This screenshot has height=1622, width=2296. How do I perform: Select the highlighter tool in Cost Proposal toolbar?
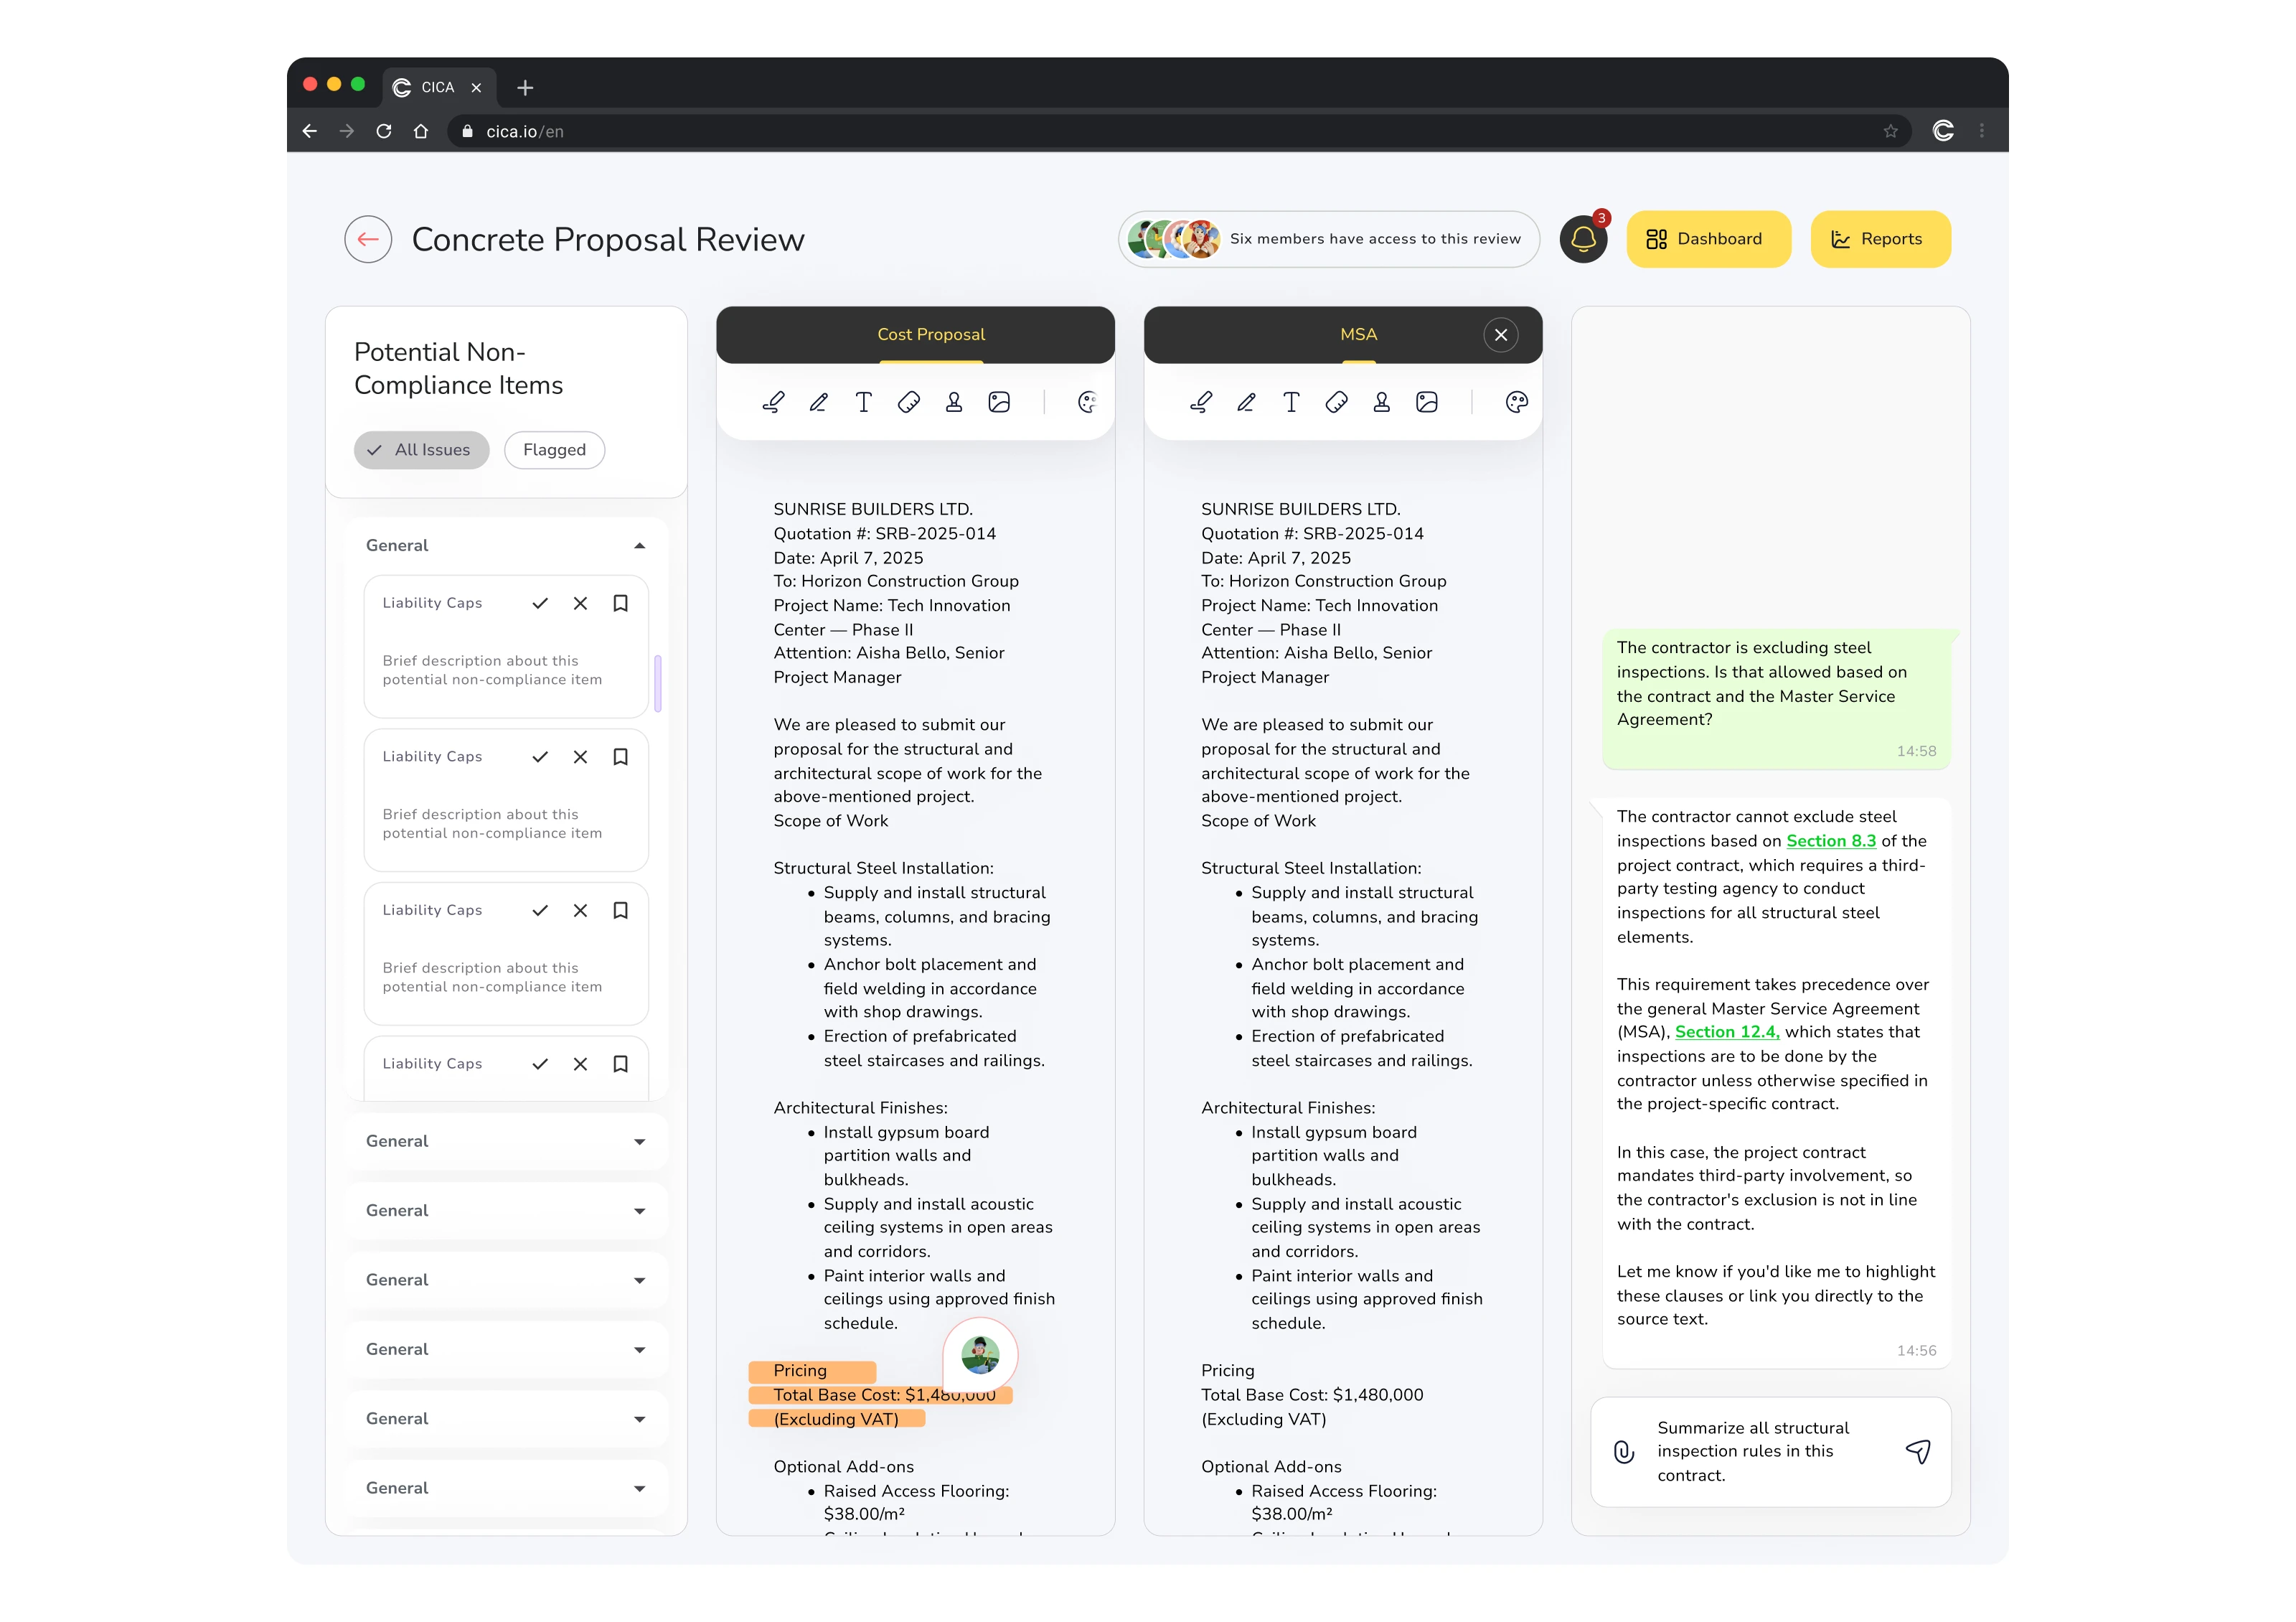773,402
